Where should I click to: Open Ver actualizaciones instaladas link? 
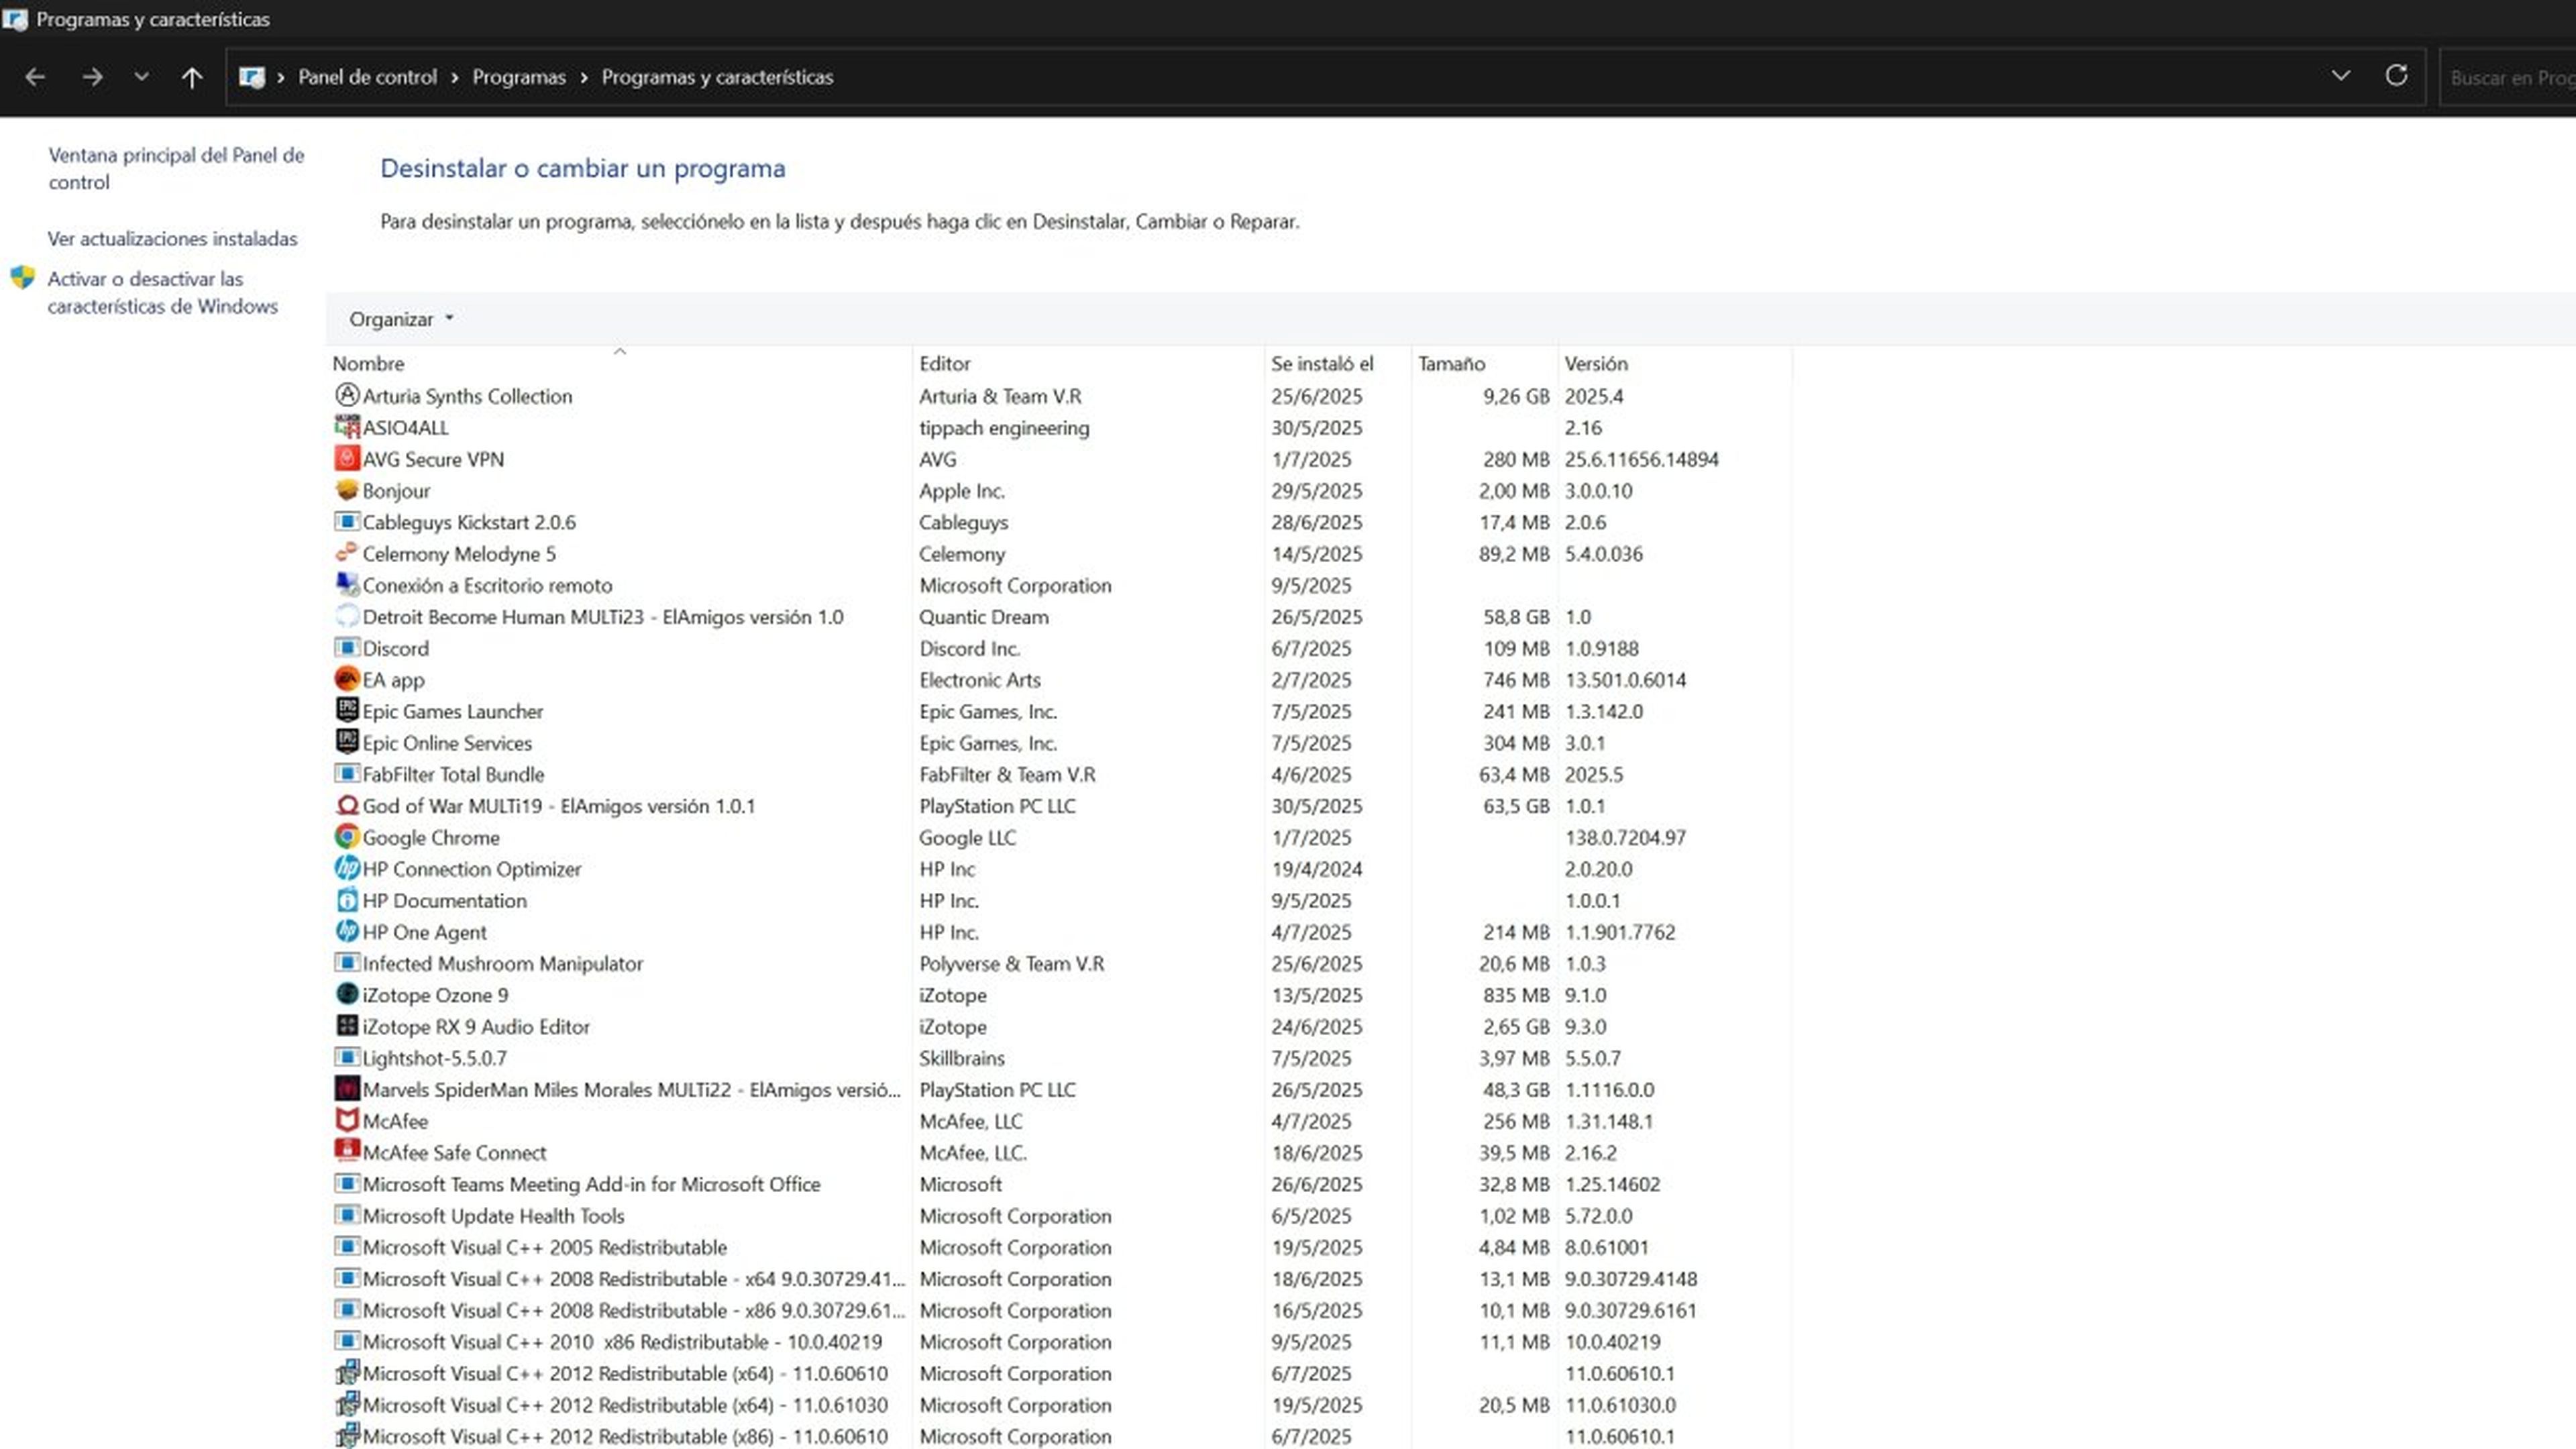click(x=172, y=238)
